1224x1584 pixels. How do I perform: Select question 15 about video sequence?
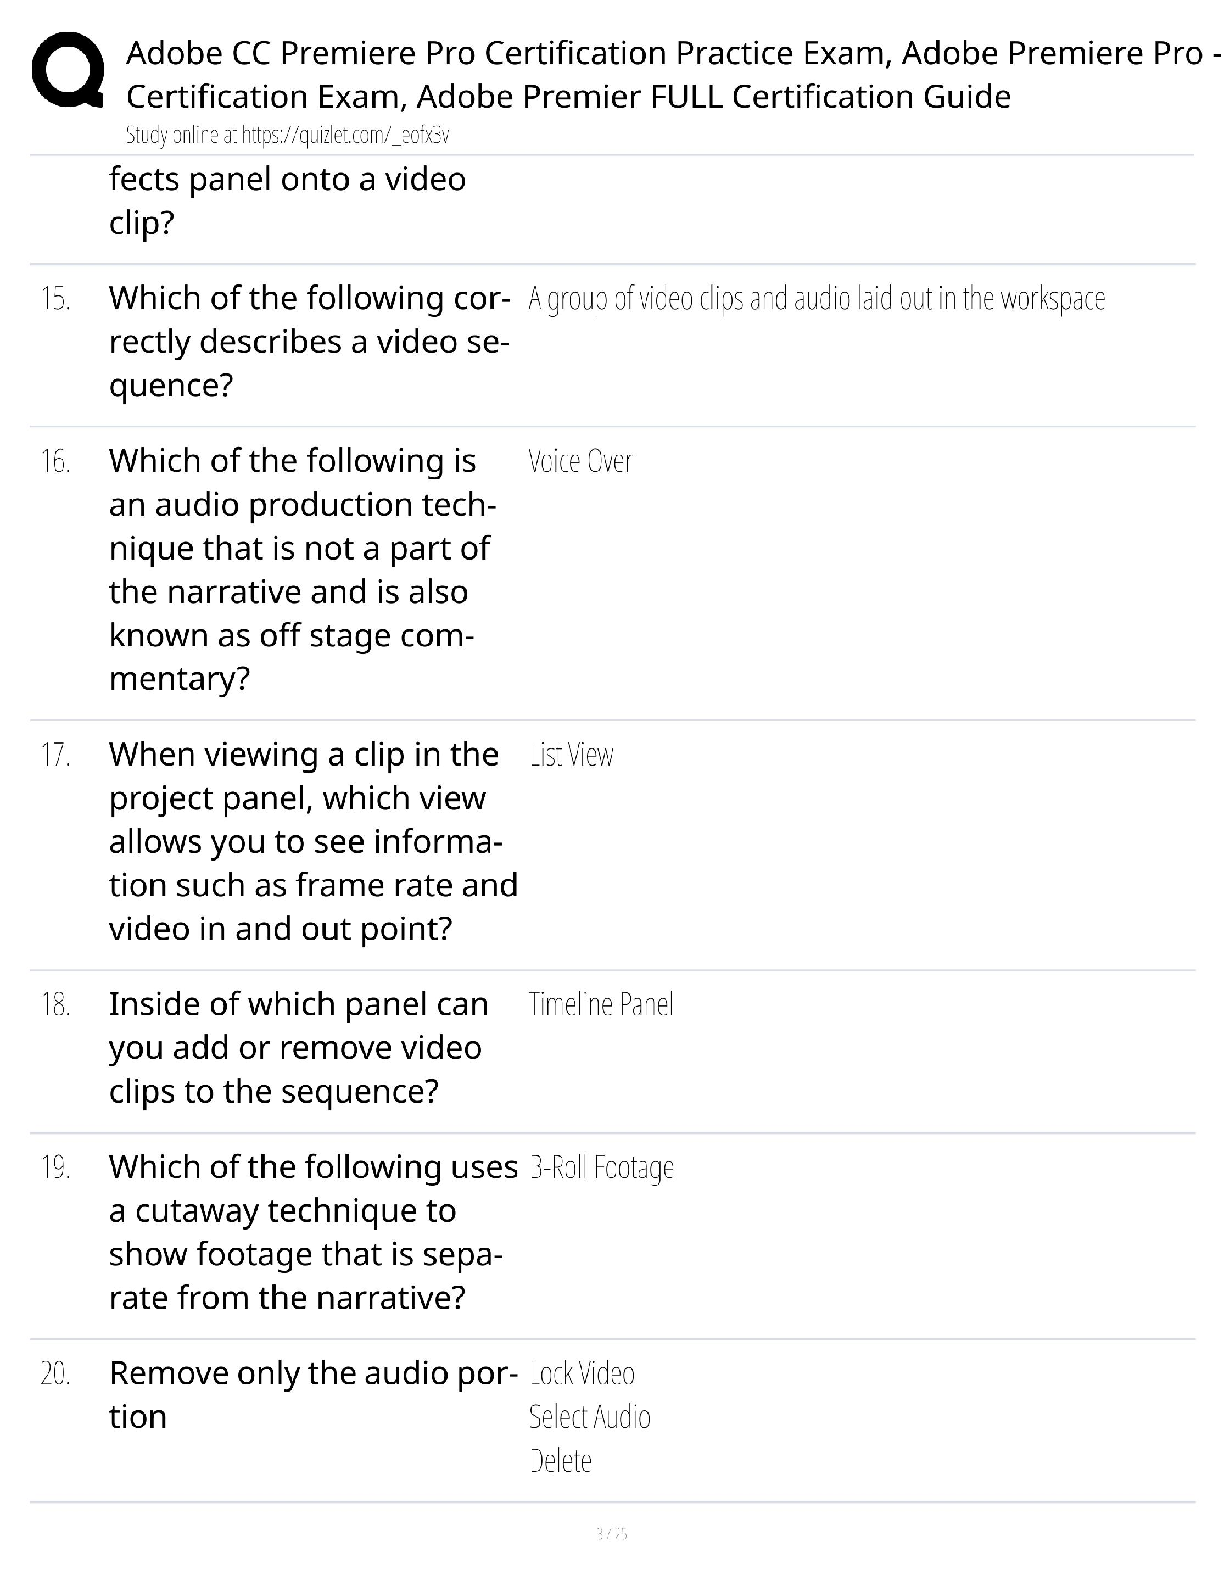pyautogui.click(x=310, y=341)
